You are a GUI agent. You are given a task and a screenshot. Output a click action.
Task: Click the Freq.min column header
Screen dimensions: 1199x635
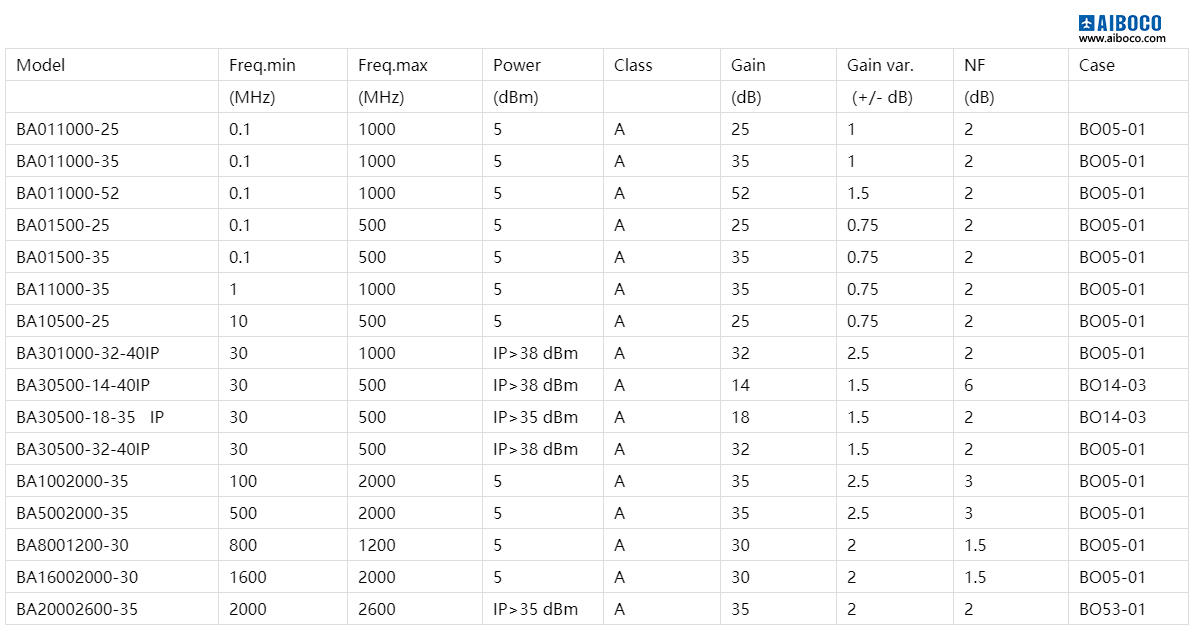click(262, 65)
